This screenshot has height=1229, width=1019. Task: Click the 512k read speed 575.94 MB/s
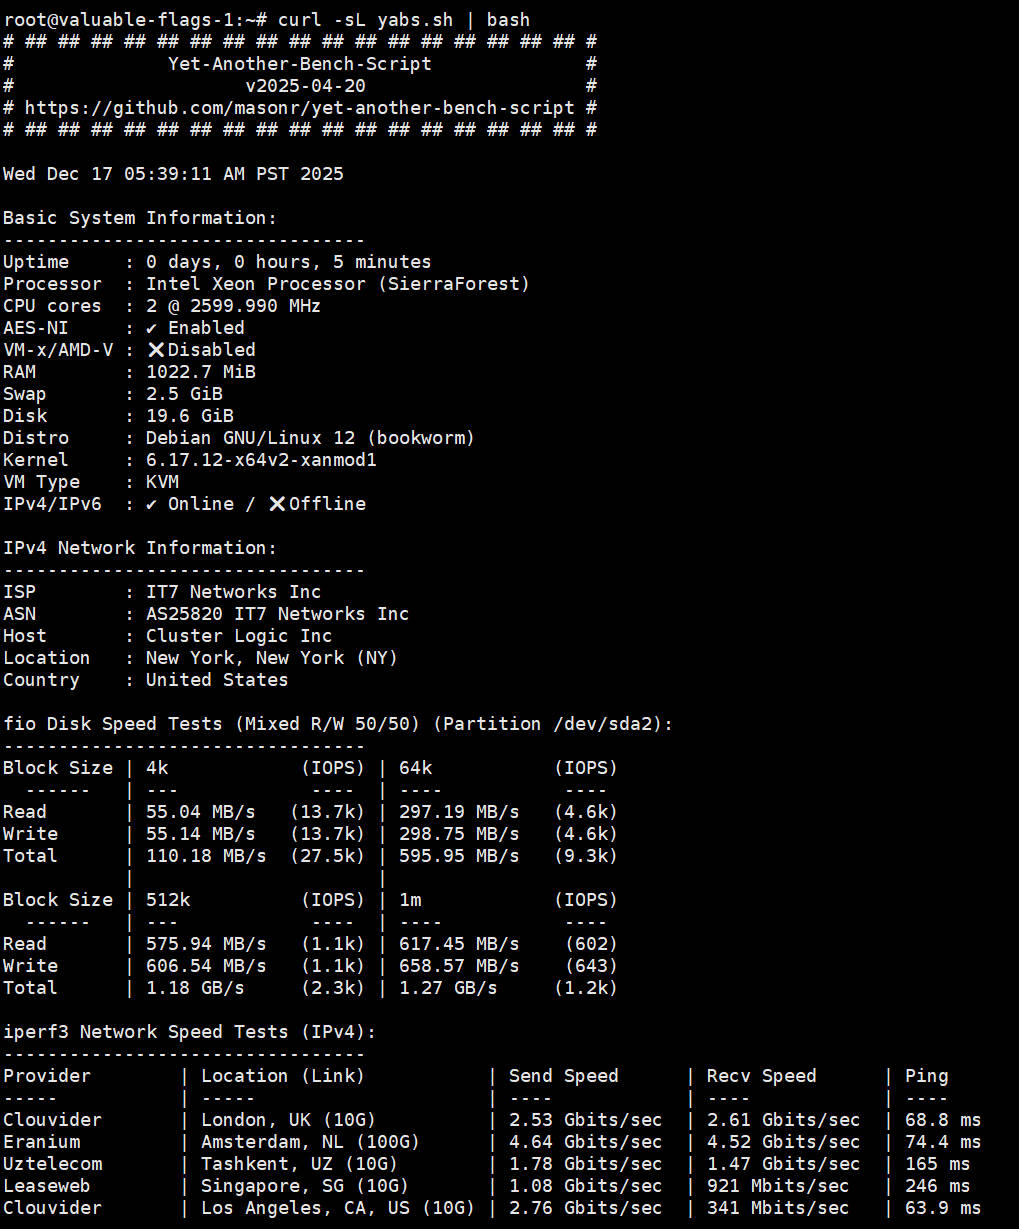(x=206, y=944)
